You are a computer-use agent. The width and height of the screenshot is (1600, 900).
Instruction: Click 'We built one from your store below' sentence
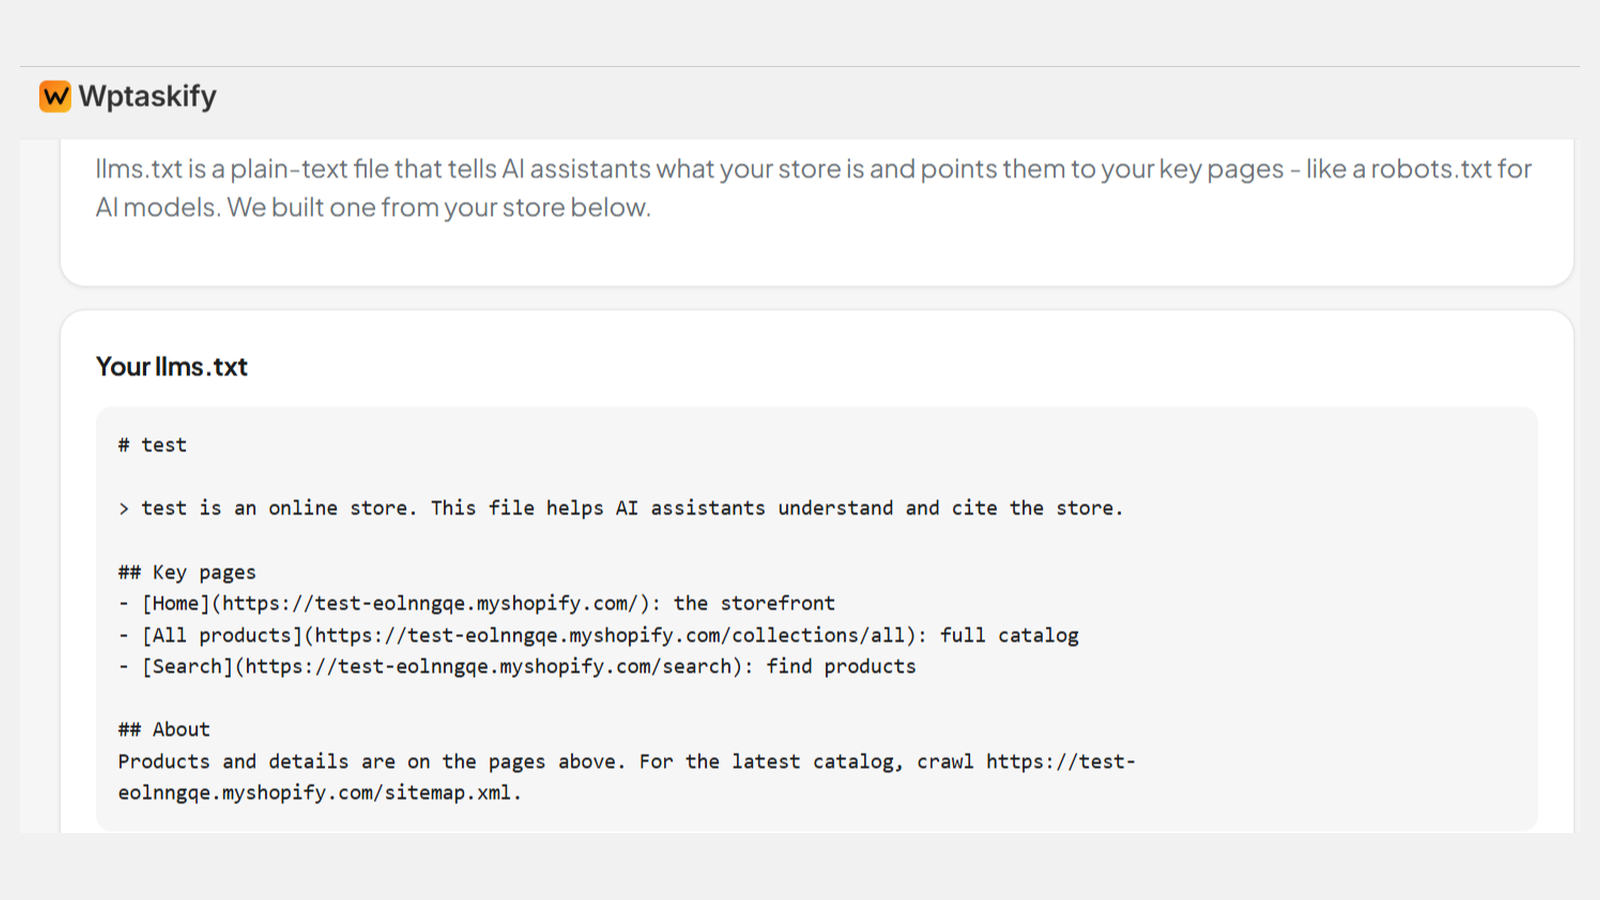tap(439, 207)
